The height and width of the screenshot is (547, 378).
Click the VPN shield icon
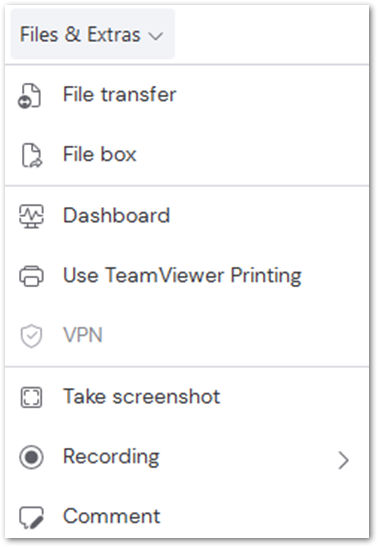(31, 336)
